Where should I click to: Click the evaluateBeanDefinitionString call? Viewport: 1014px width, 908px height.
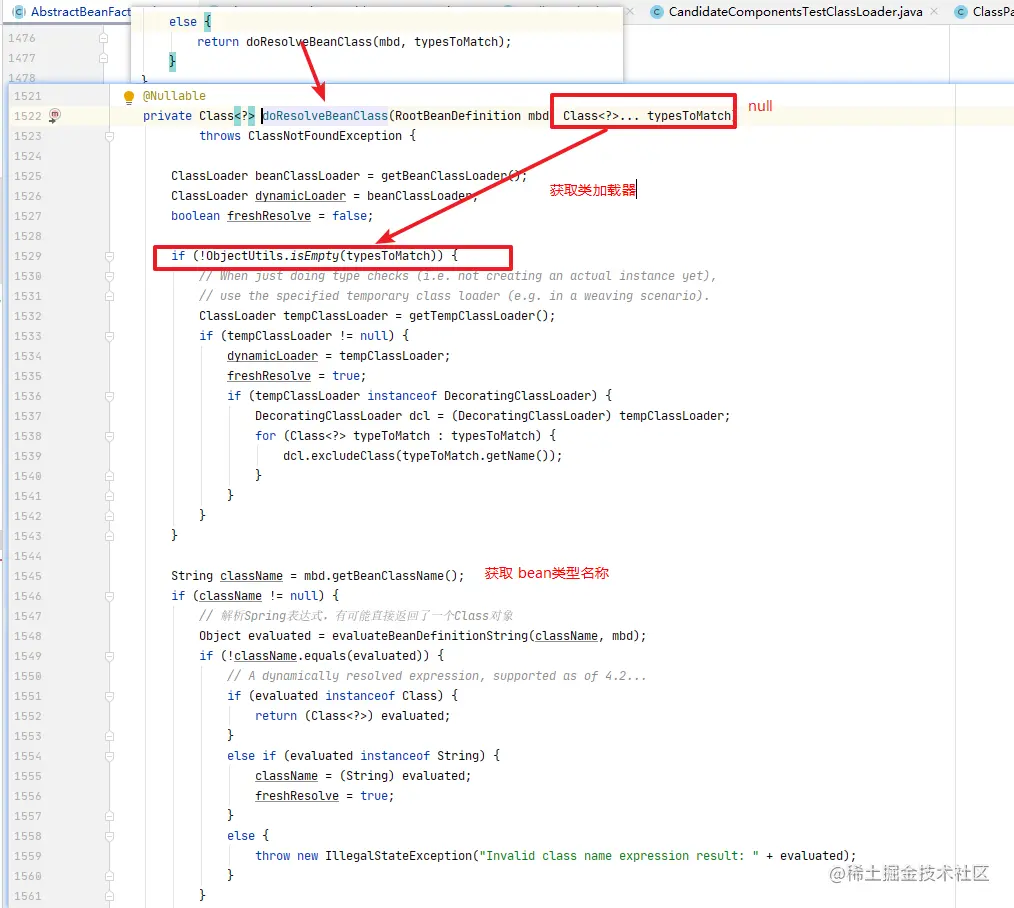pyautogui.click(x=430, y=636)
